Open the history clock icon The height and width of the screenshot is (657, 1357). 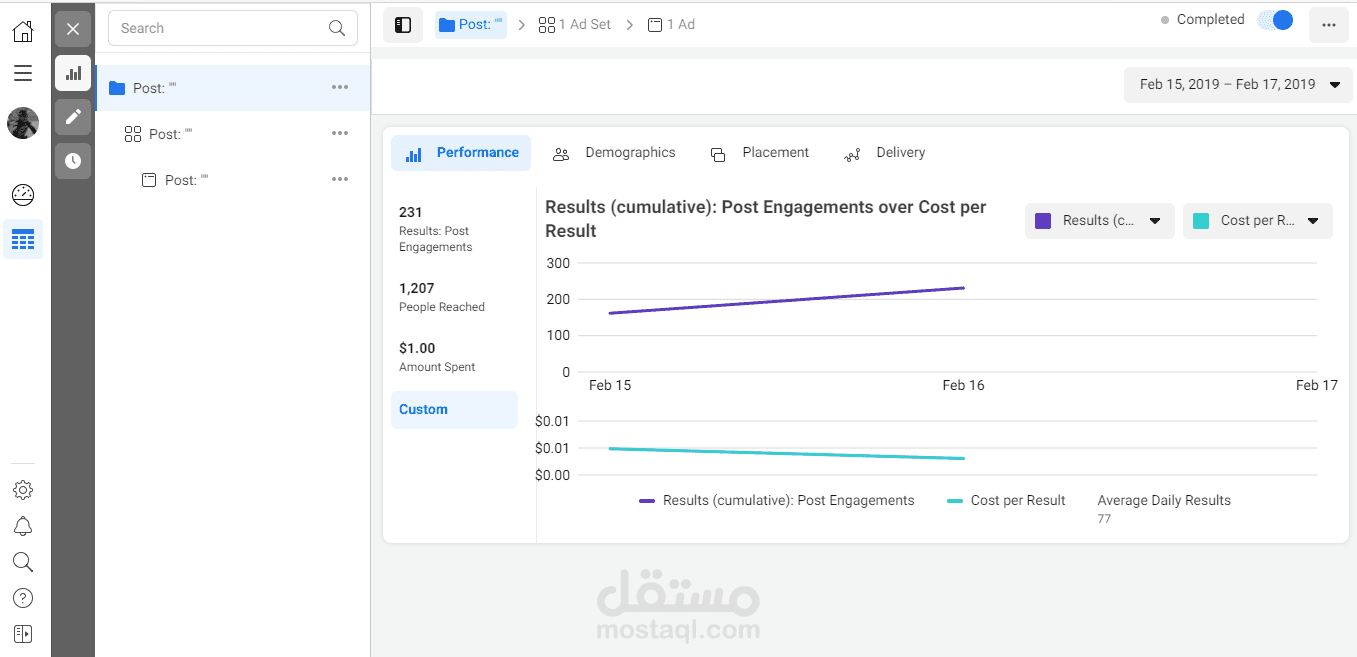[73, 161]
